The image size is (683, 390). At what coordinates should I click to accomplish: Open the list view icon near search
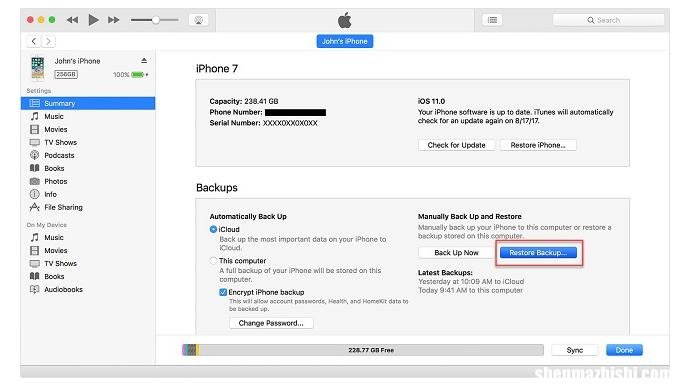tap(493, 20)
